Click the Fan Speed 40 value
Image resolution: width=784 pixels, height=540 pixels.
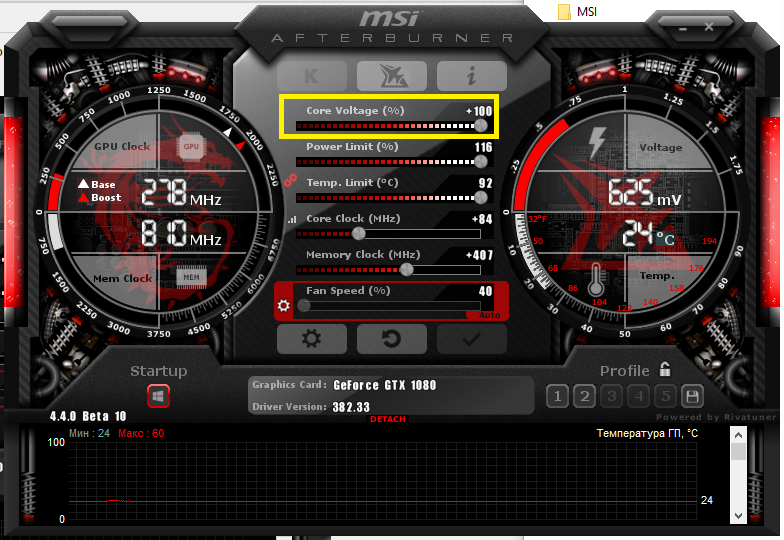[x=486, y=291]
